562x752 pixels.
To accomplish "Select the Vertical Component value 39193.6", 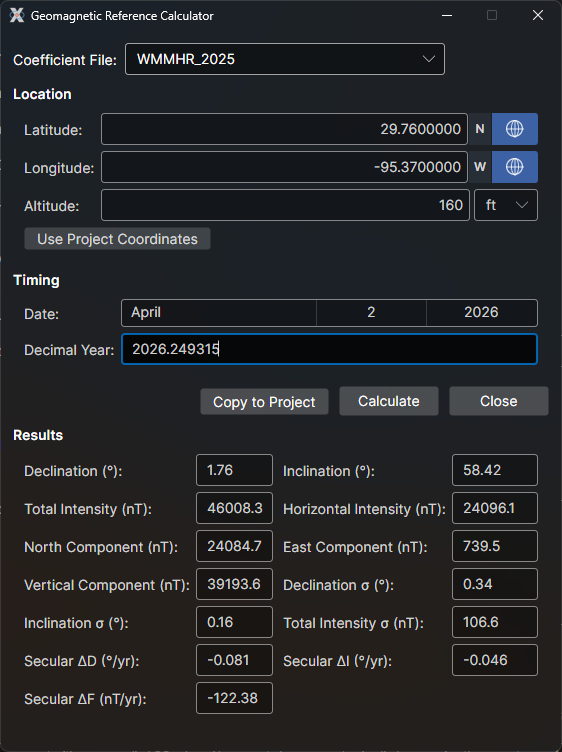I will click(x=234, y=584).
